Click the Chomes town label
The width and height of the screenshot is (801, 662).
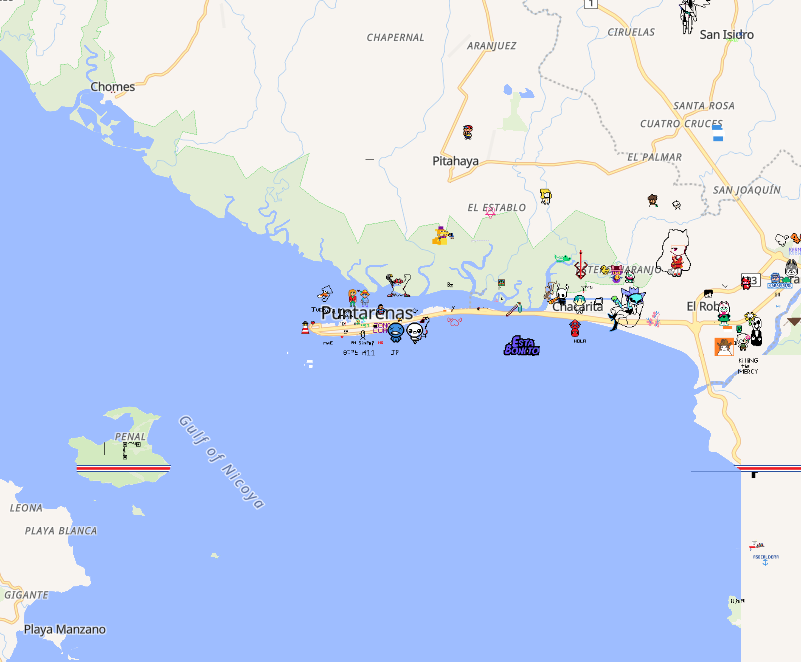(x=112, y=87)
